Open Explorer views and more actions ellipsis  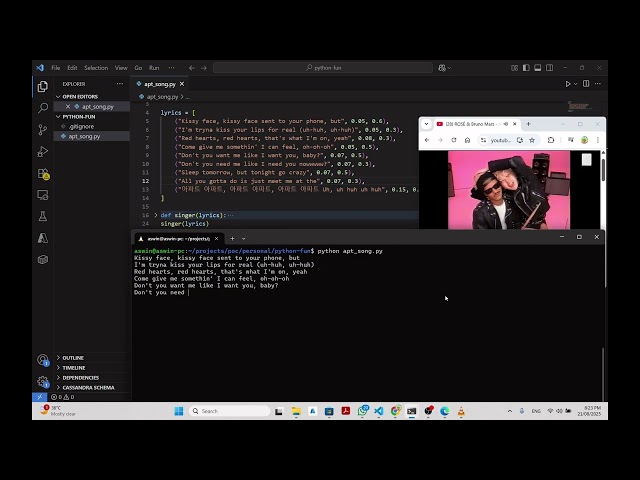pyautogui.click(x=120, y=84)
